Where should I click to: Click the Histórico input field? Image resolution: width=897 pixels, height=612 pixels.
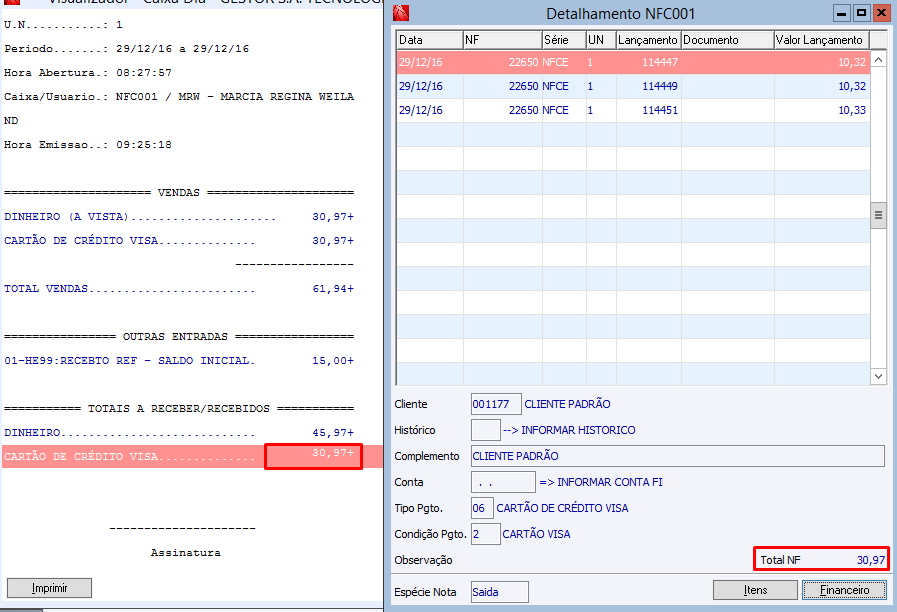(x=486, y=430)
